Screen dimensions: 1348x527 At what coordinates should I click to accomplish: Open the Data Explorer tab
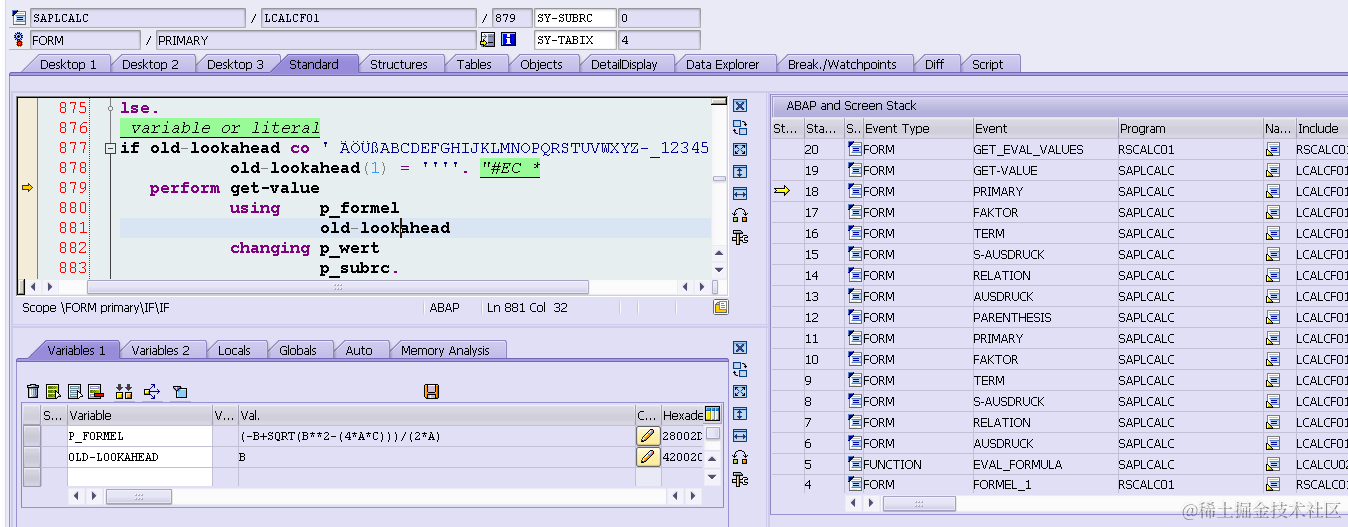[722, 64]
